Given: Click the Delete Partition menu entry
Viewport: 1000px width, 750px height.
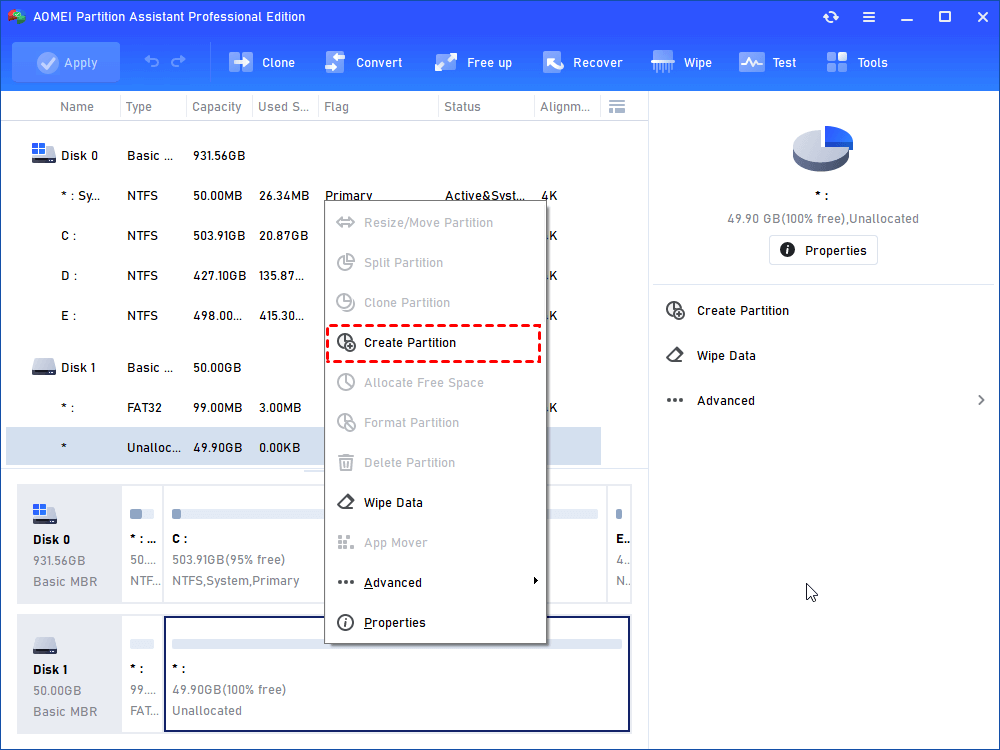Looking at the screenshot, I should [435, 462].
